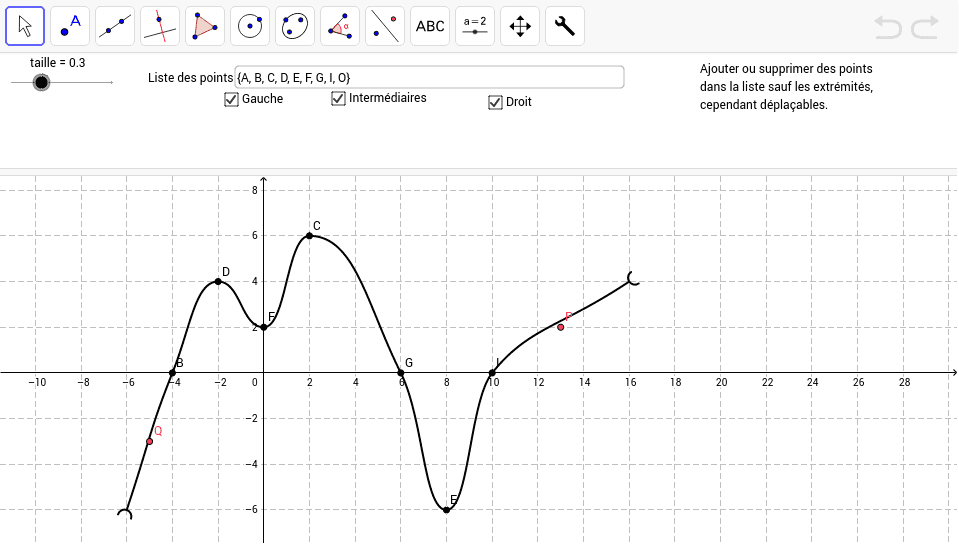Image resolution: width=959 pixels, height=545 pixels.
Task: Select the Circle with center tool
Action: [250, 26]
